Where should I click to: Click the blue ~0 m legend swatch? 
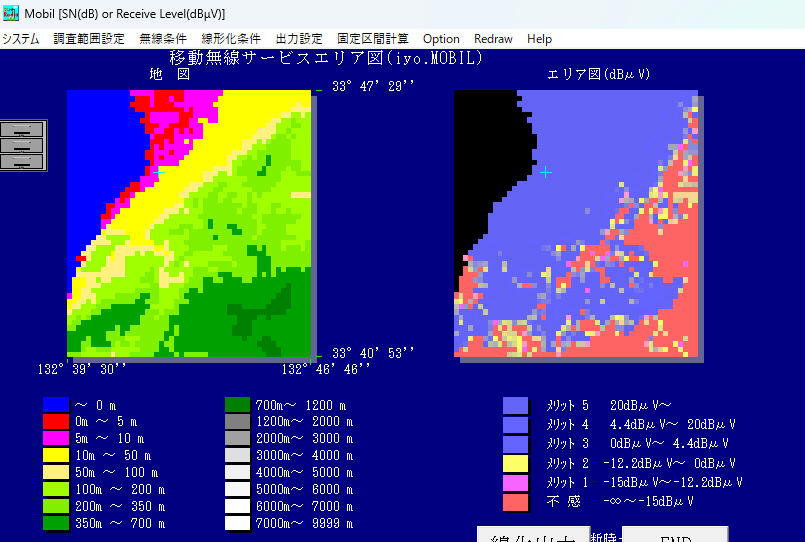(55, 405)
